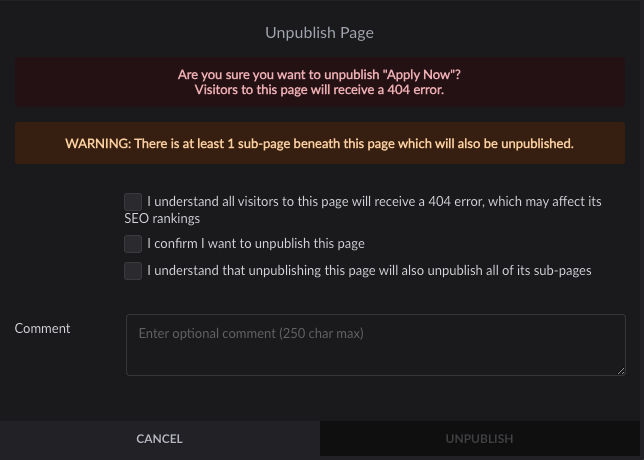Select the 'Unpublish Page' dialog title
Screen dimensions: 644x460
click(x=320, y=33)
